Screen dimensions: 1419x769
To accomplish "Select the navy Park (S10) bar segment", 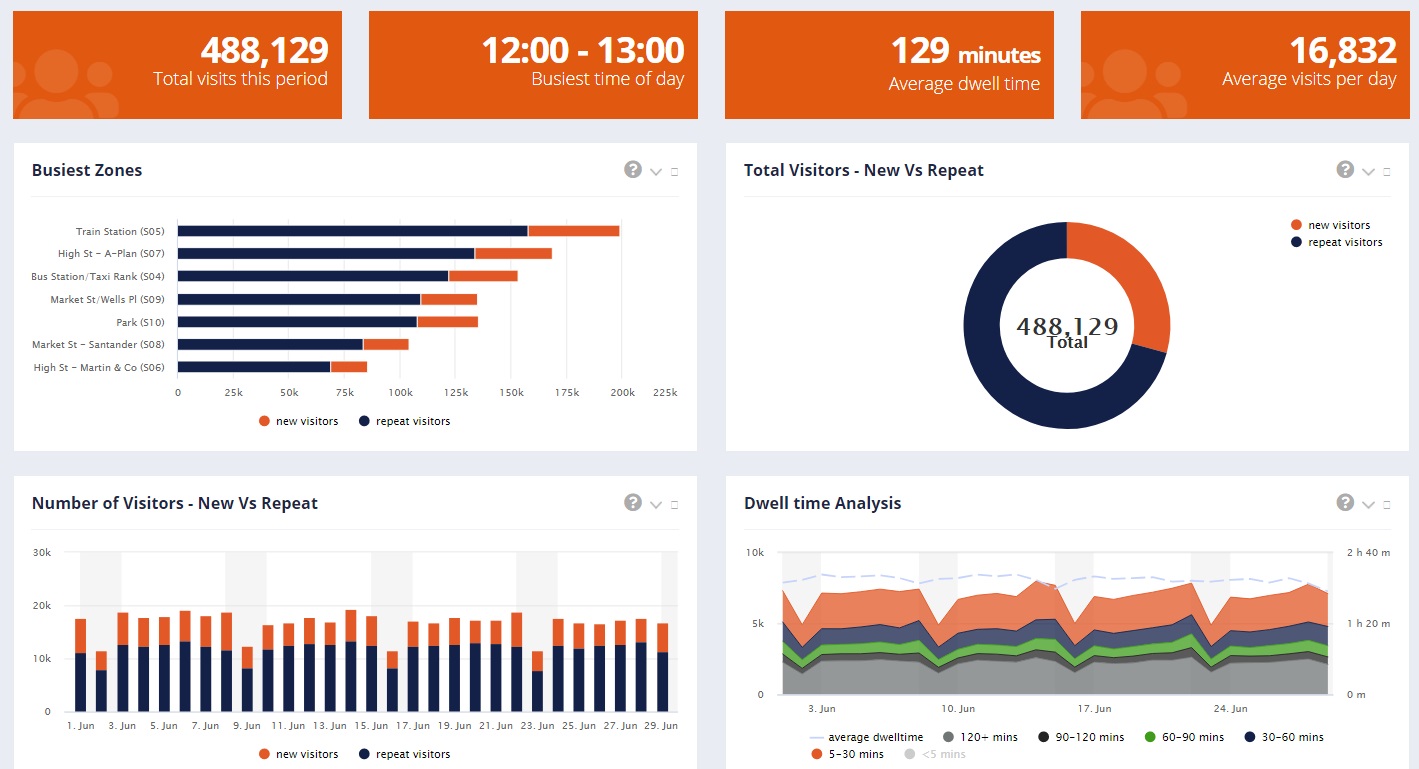I will [298, 322].
